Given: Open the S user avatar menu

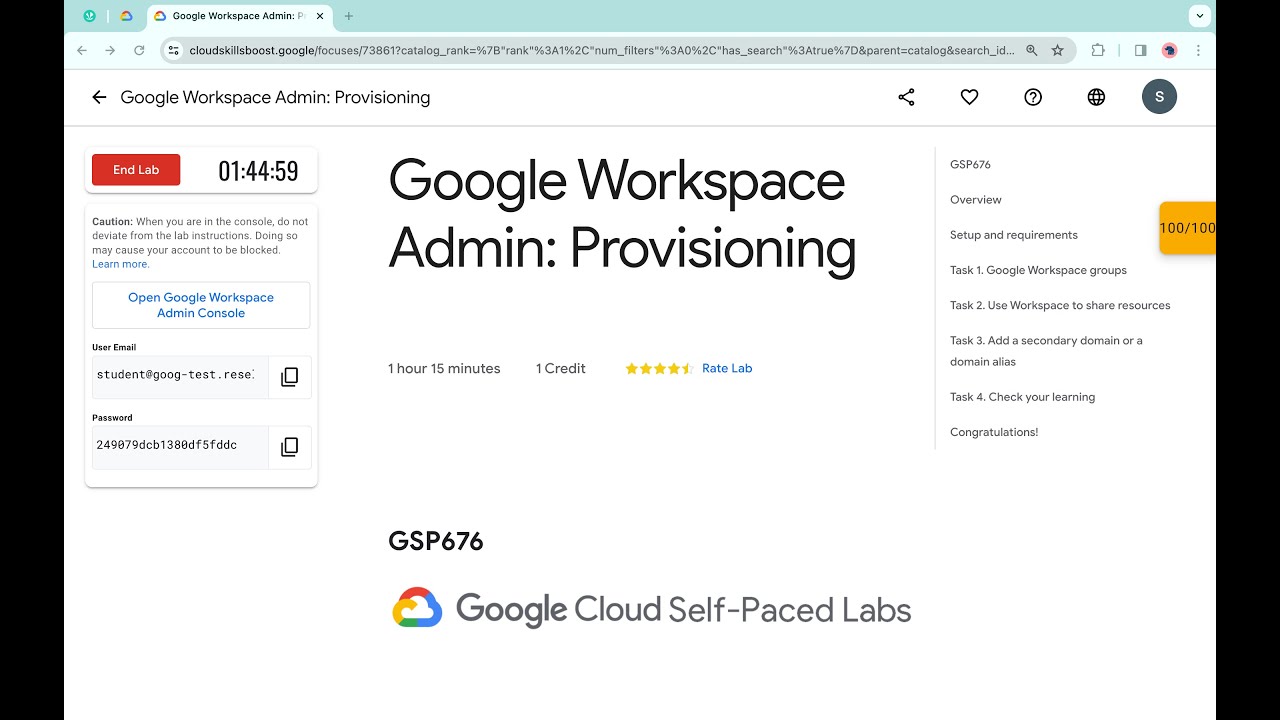Looking at the screenshot, I should (1159, 97).
